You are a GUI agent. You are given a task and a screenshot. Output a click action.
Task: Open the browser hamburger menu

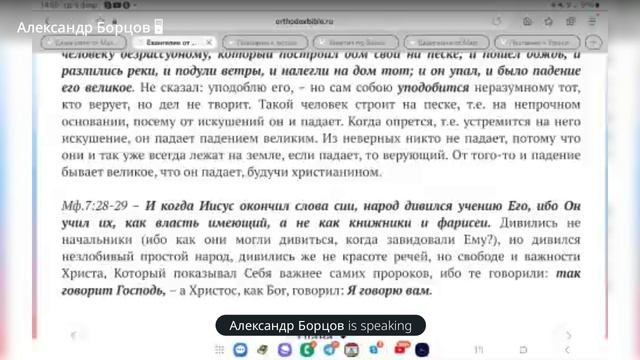[x=592, y=21]
